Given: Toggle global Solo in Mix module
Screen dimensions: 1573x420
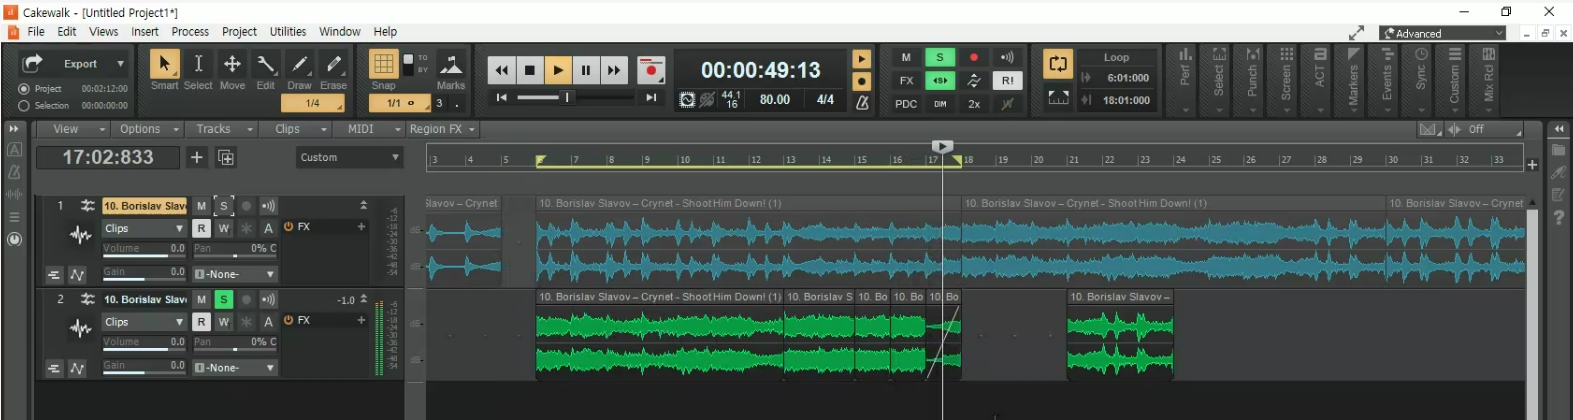Looking at the screenshot, I should (x=940, y=57).
